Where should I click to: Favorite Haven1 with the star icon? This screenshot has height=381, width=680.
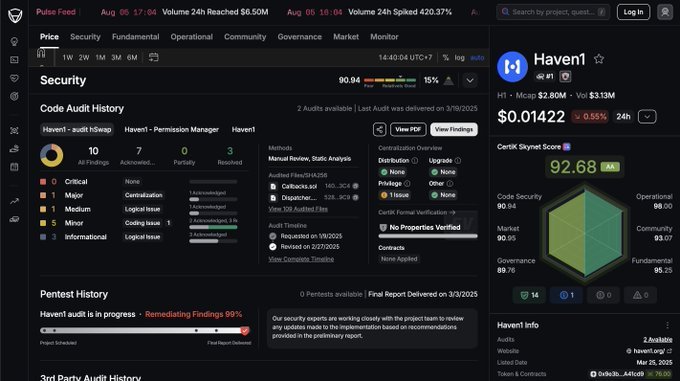point(599,59)
